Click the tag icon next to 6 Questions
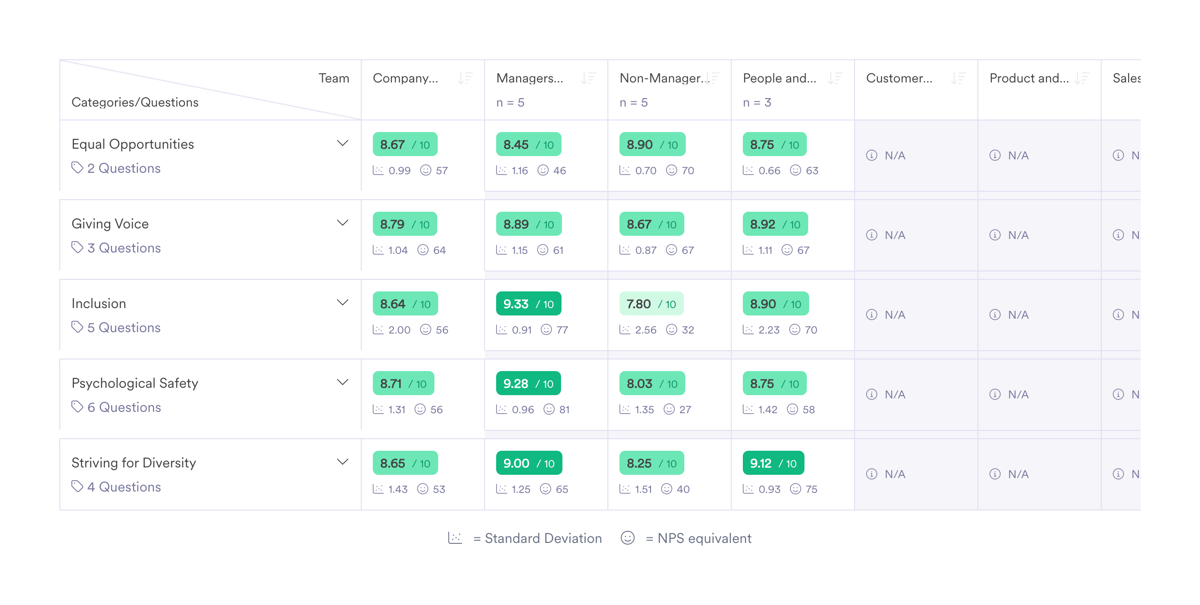Image resolution: width=1200 pixels, height=605 pixels. tap(77, 406)
